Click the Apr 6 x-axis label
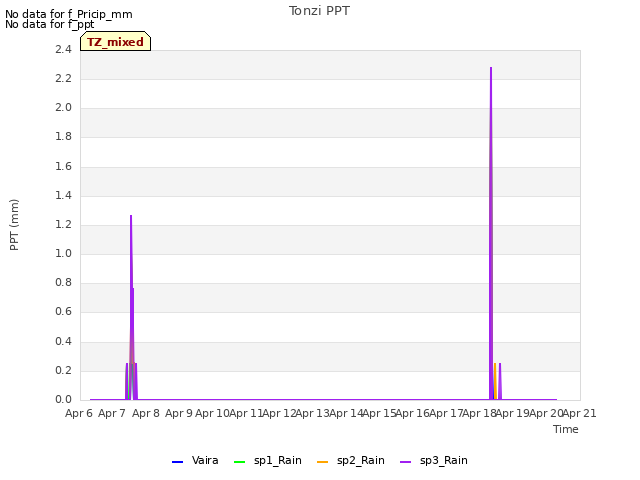Image resolution: width=640 pixels, height=480 pixels. (79, 413)
